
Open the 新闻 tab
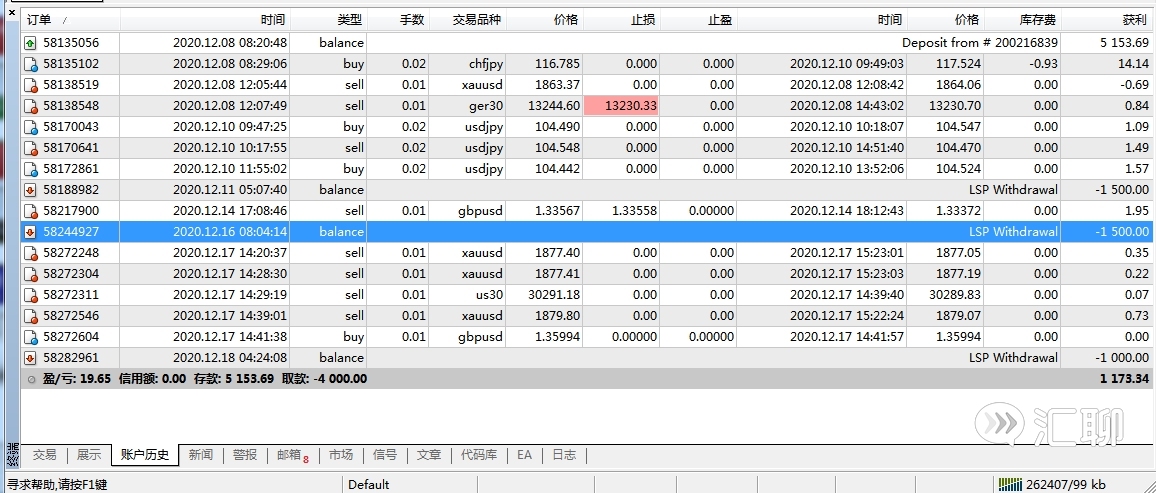[201, 455]
